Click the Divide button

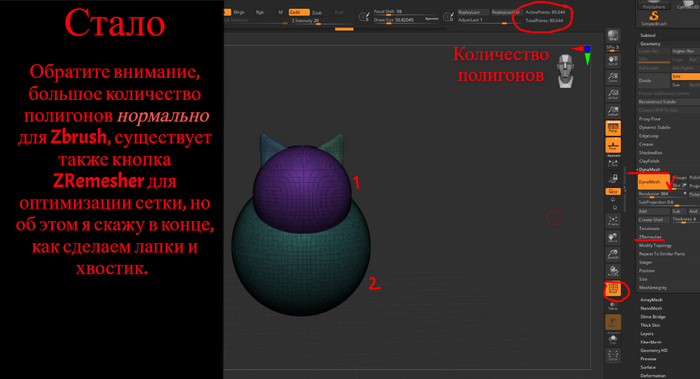(x=654, y=80)
